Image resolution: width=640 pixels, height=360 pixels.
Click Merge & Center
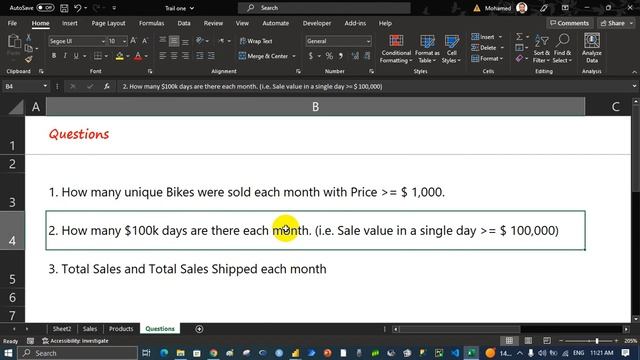click(263, 56)
